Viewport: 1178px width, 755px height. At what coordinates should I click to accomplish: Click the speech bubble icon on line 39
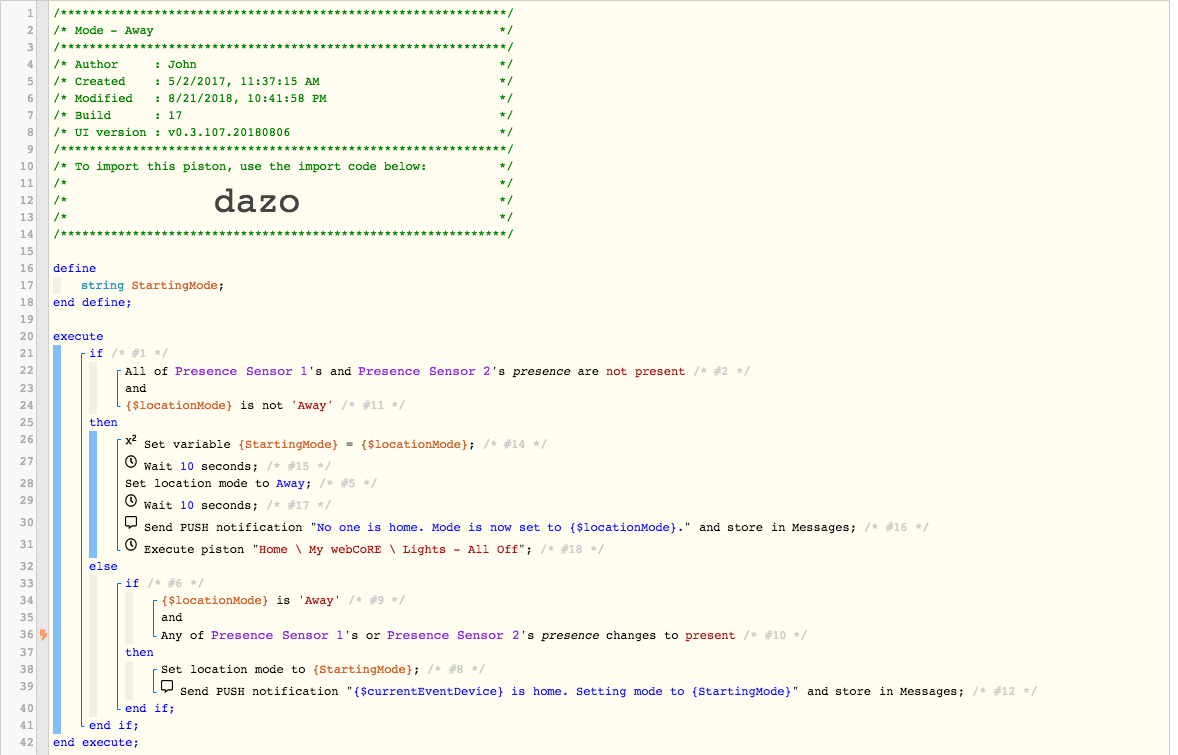click(167, 687)
